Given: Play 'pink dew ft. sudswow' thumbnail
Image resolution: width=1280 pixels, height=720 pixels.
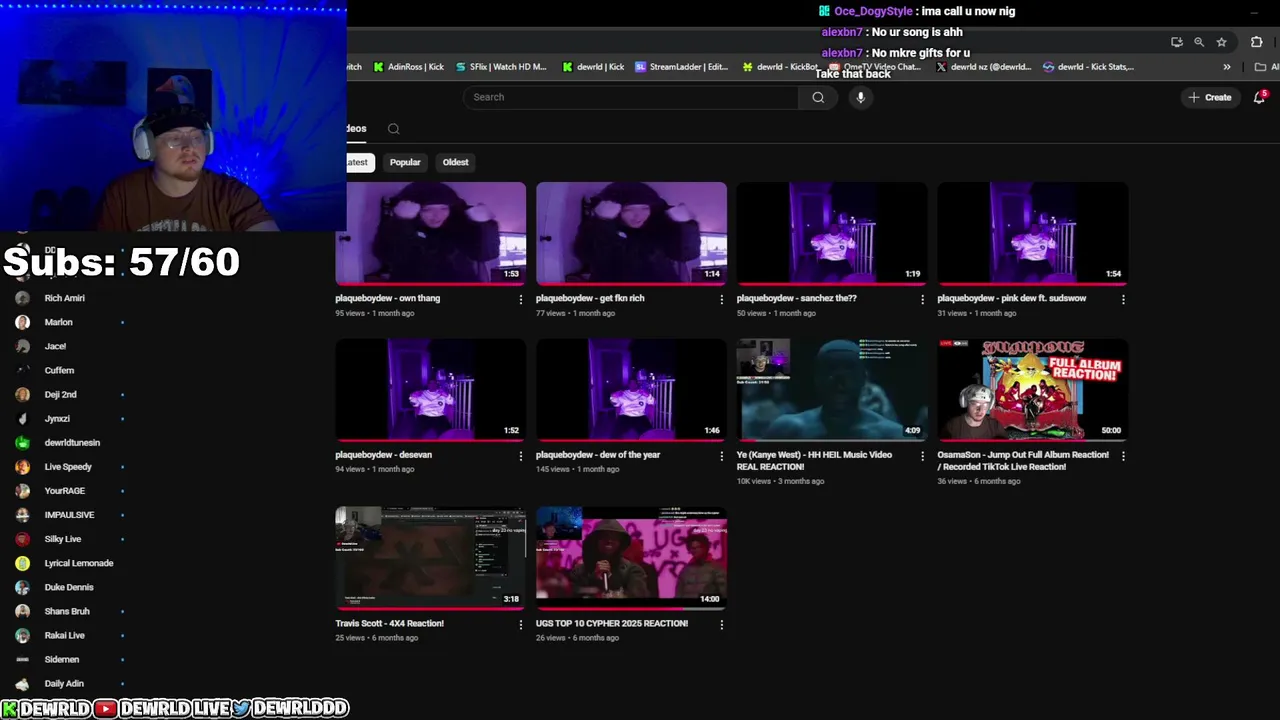Looking at the screenshot, I should [1033, 234].
